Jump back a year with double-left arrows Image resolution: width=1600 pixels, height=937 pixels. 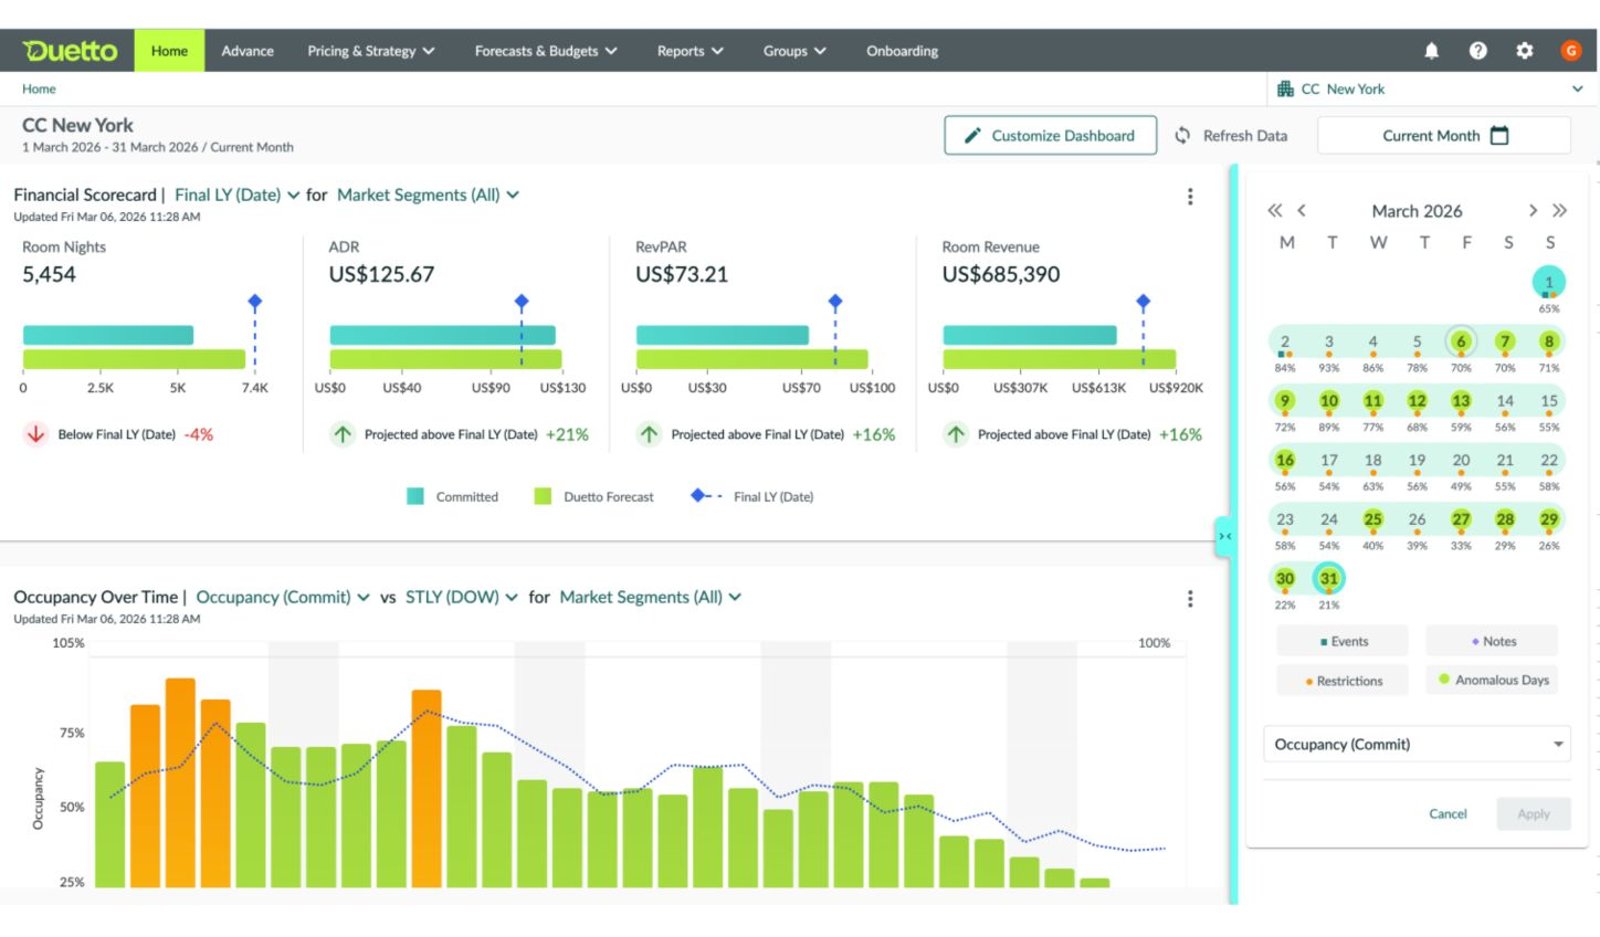coord(1274,210)
